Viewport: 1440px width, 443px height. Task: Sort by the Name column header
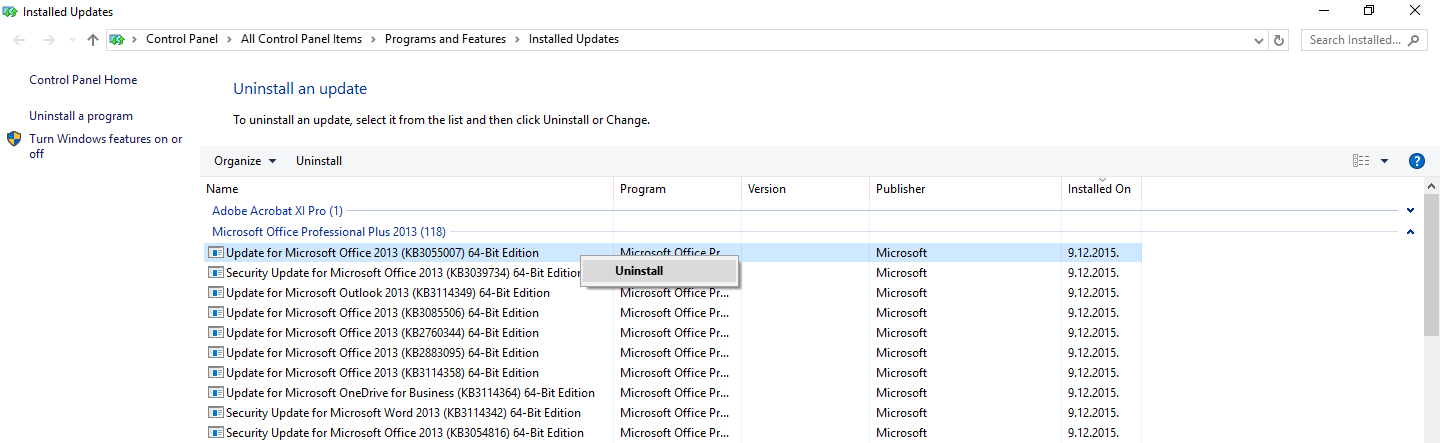(x=409, y=189)
